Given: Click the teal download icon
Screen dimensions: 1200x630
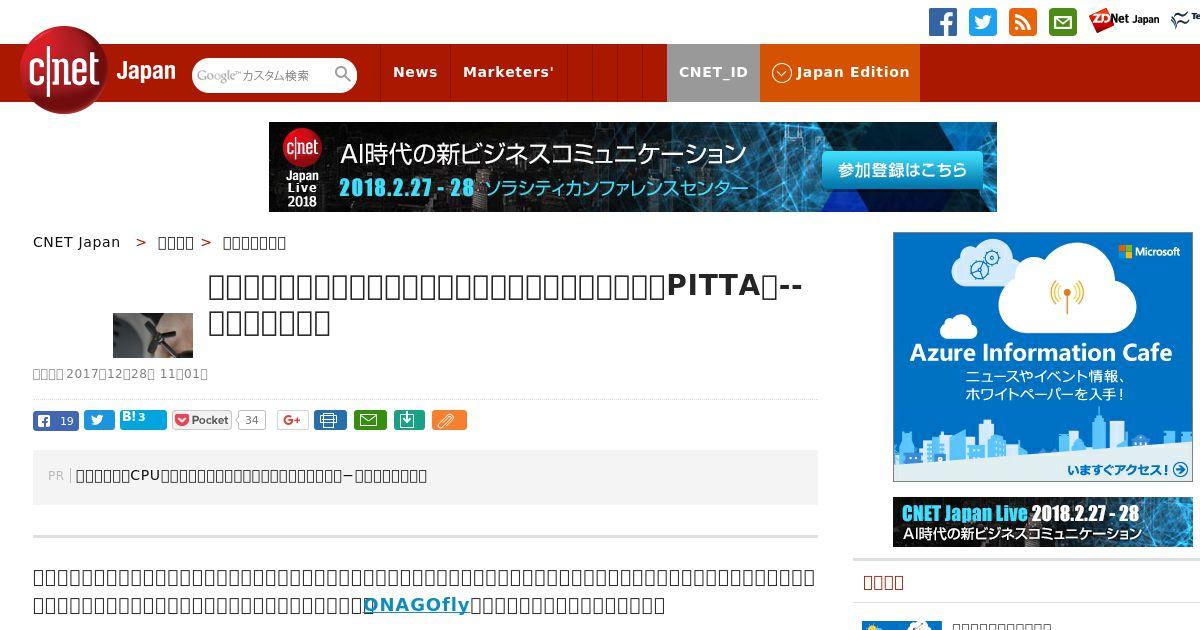Looking at the screenshot, I should (x=410, y=420).
